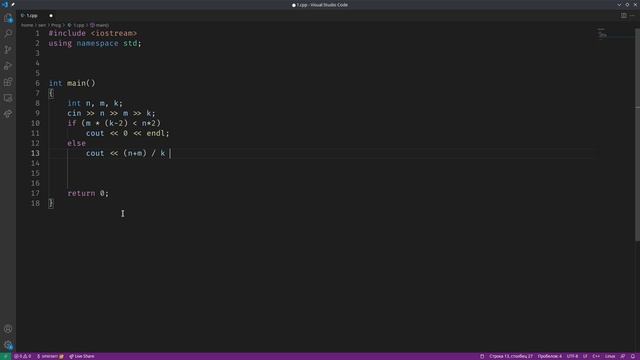Change file encoding UTF-8
Image resolution: width=640 pixels, height=360 pixels.
572,356
